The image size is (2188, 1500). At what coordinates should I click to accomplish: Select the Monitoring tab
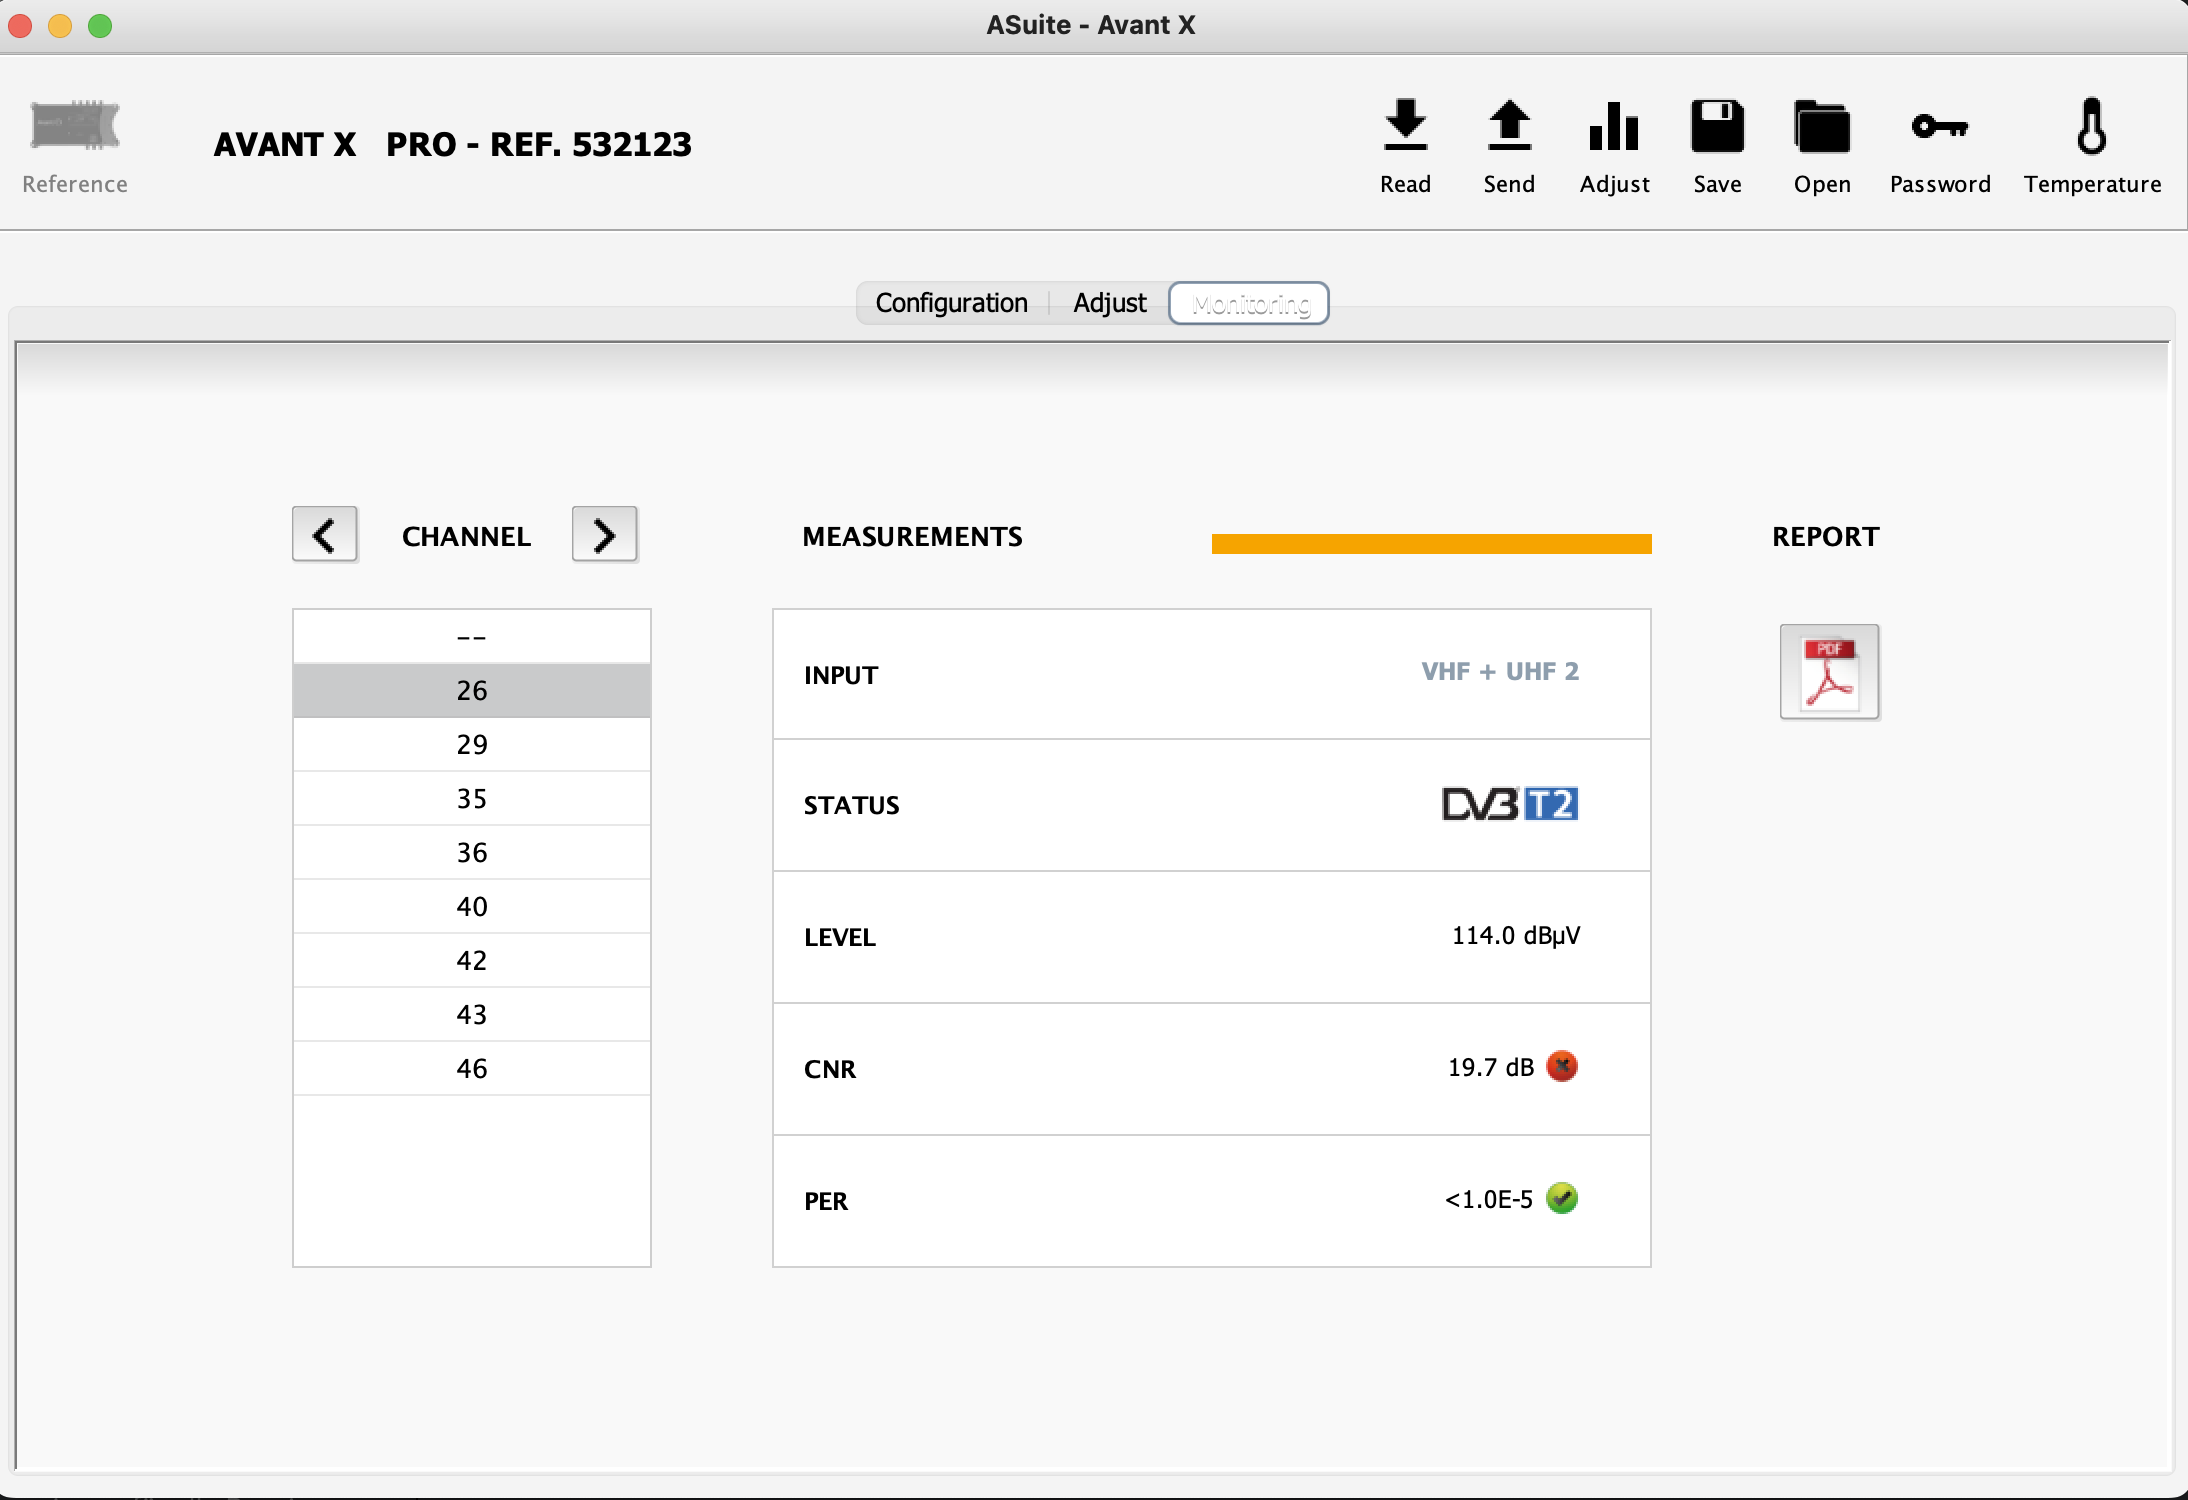tap(1249, 303)
